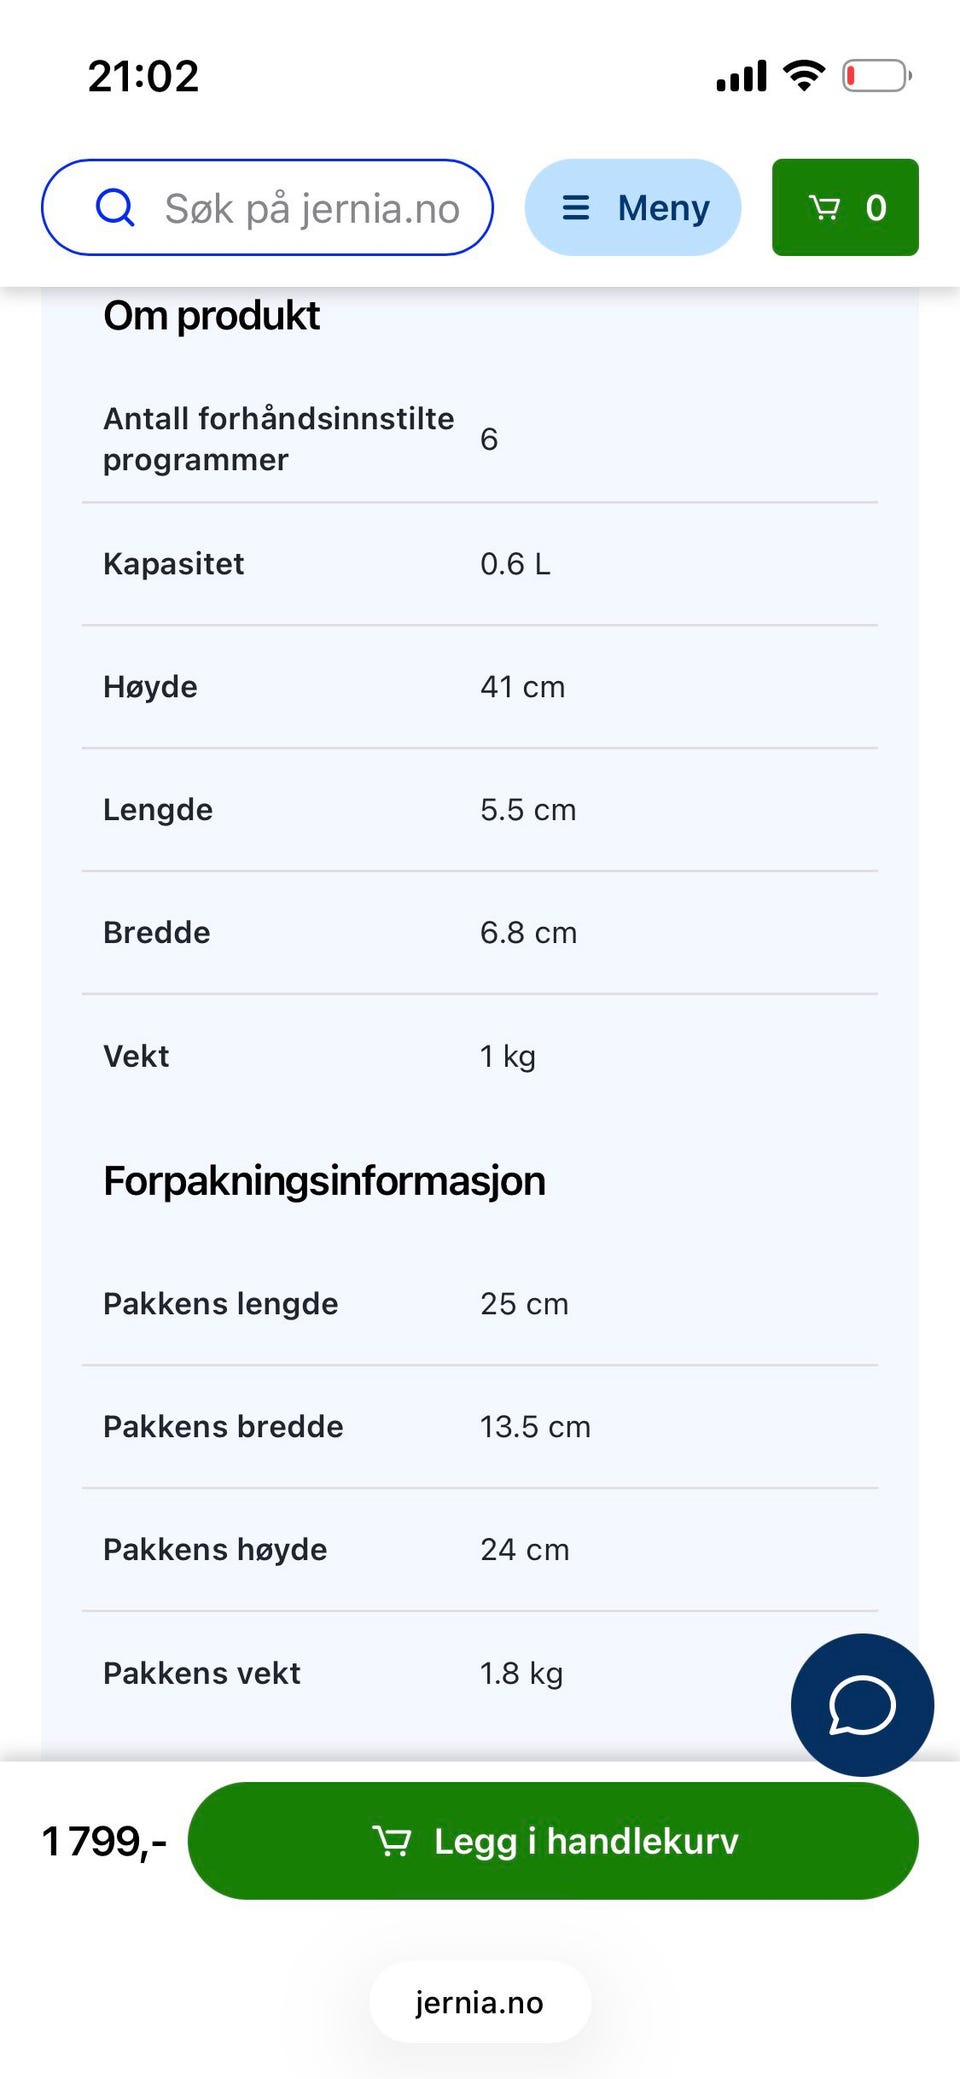This screenshot has height=2079, width=960.
Task: Tap the battery indicator in status bar
Action: [877, 76]
